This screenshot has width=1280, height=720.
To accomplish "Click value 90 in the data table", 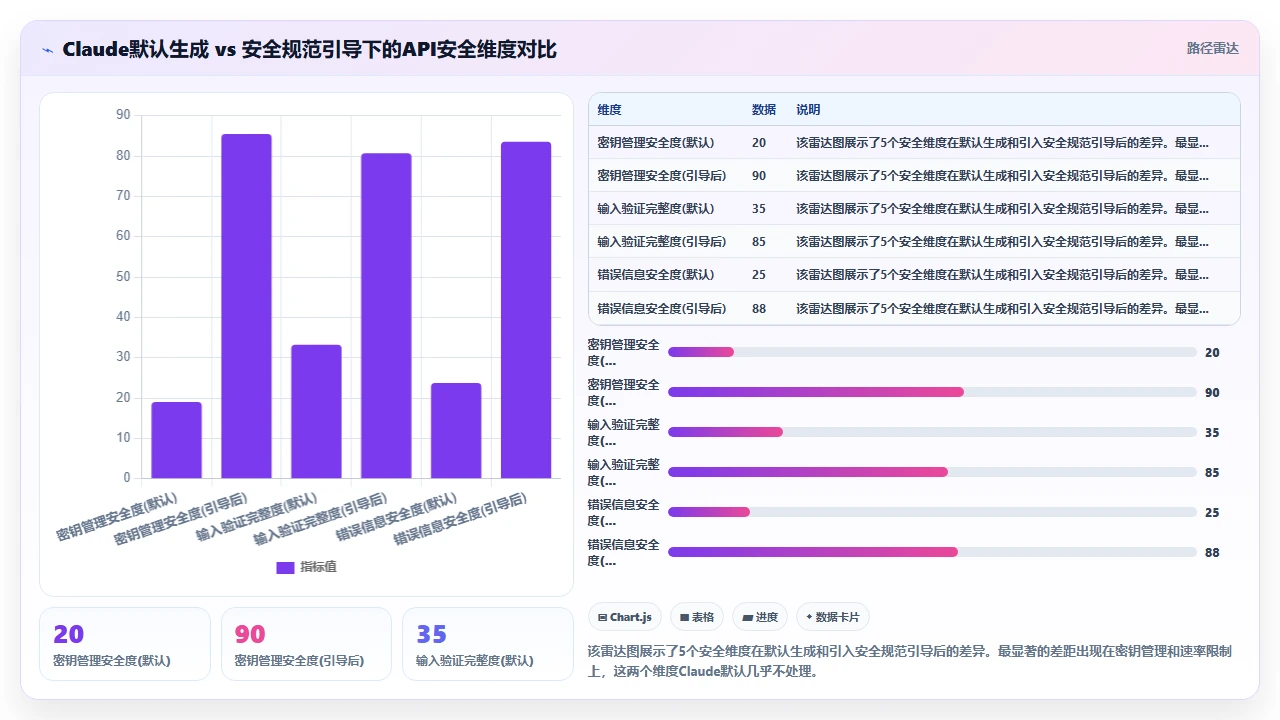I will (759, 176).
